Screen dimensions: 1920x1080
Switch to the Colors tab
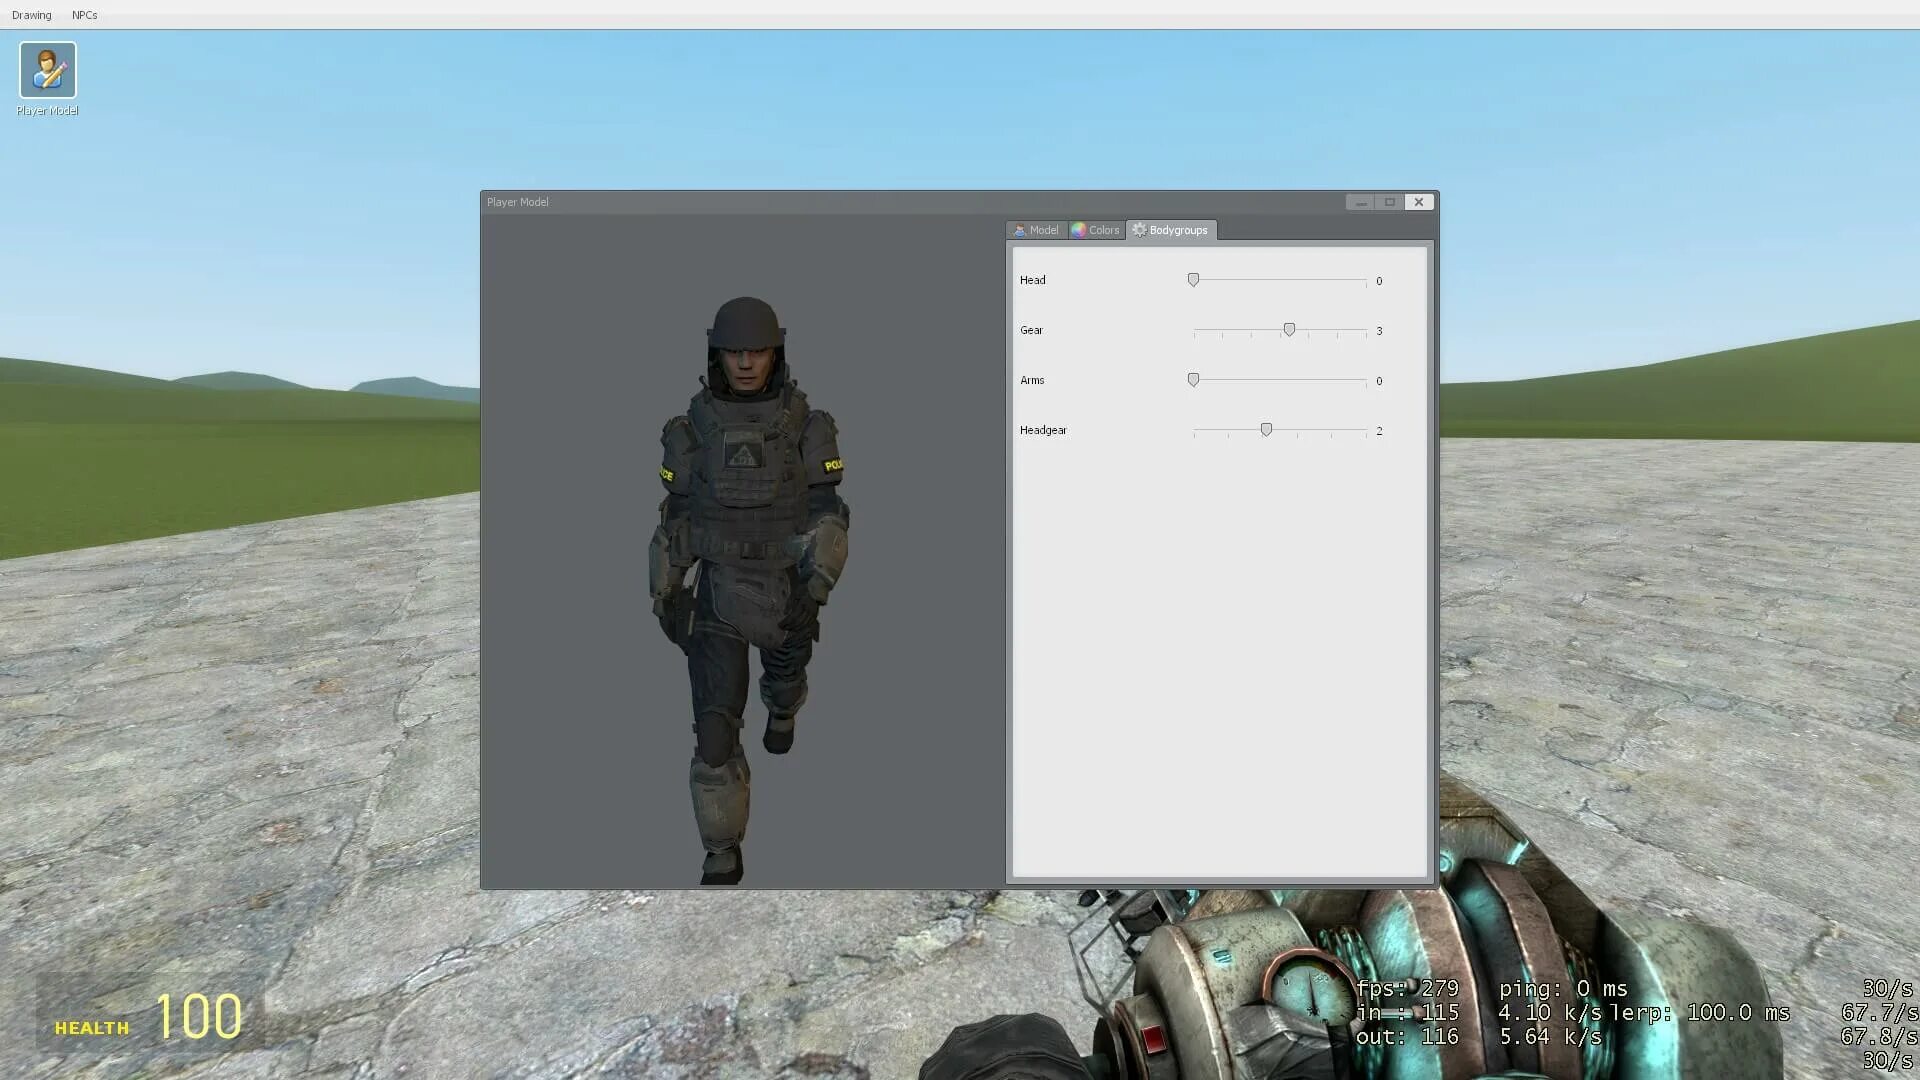click(x=1095, y=230)
